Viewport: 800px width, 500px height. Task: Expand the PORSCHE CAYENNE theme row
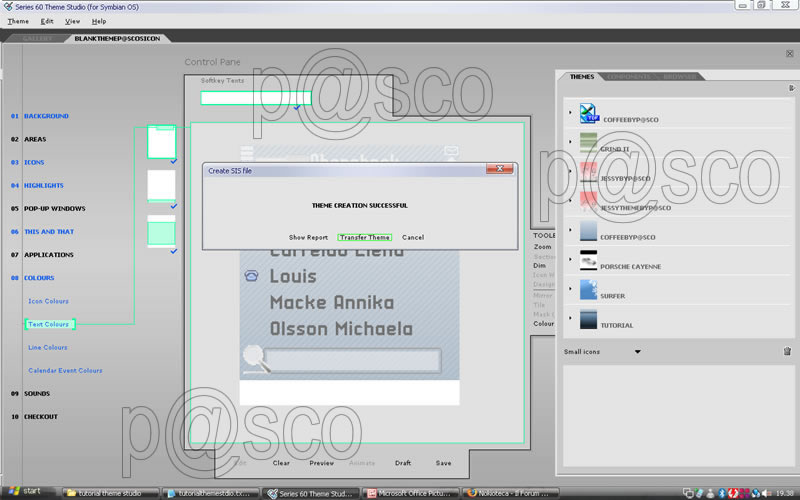(570, 259)
